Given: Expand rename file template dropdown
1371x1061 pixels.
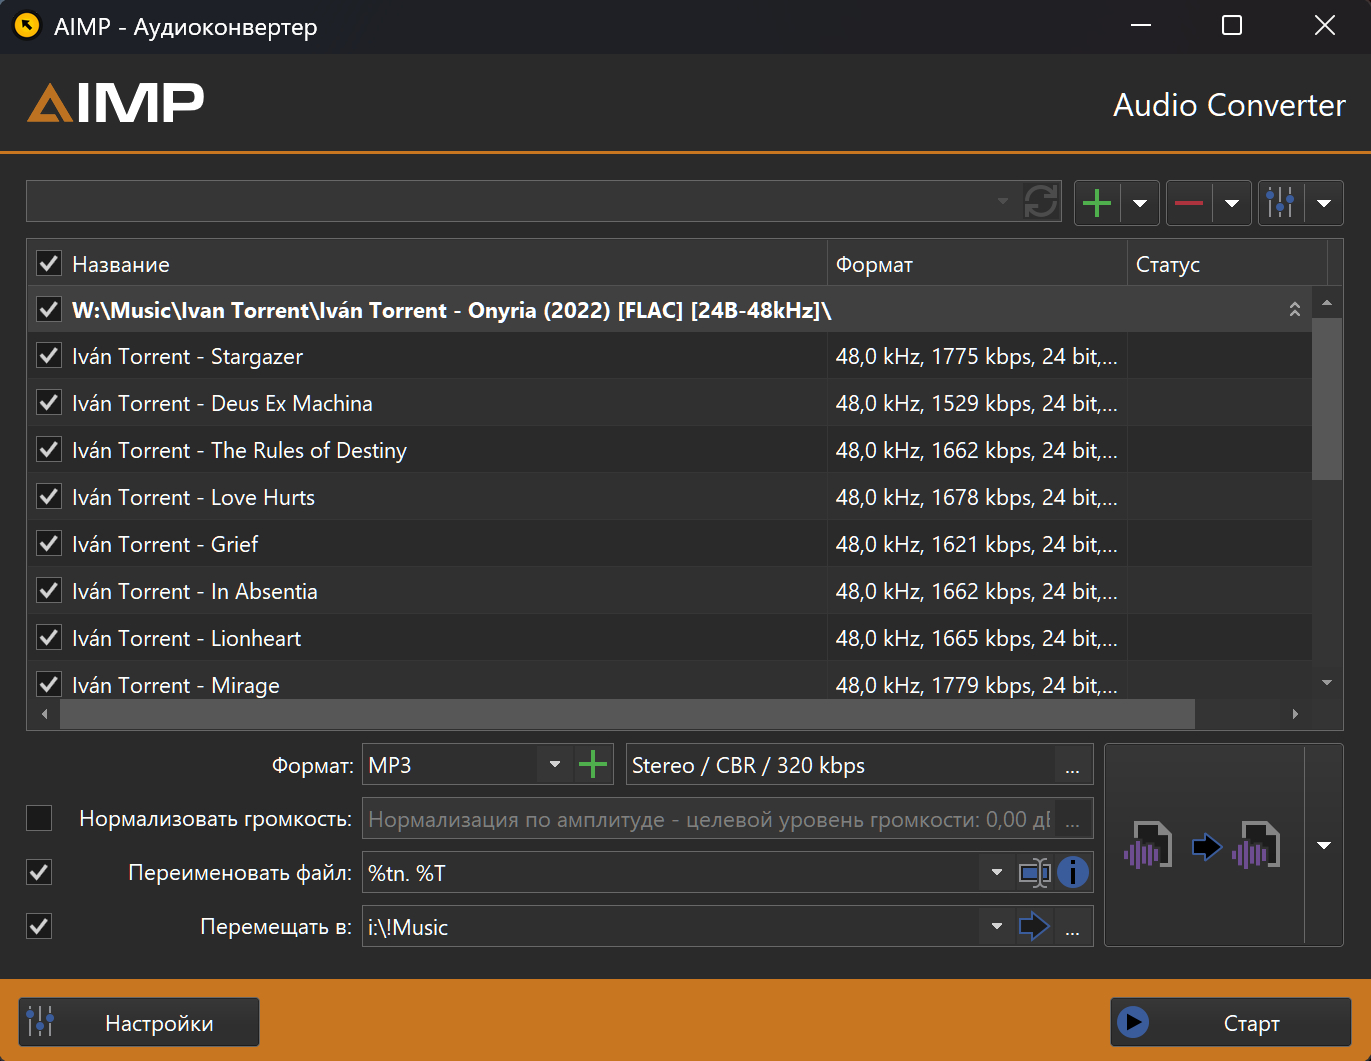Looking at the screenshot, I should click(x=997, y=873).
